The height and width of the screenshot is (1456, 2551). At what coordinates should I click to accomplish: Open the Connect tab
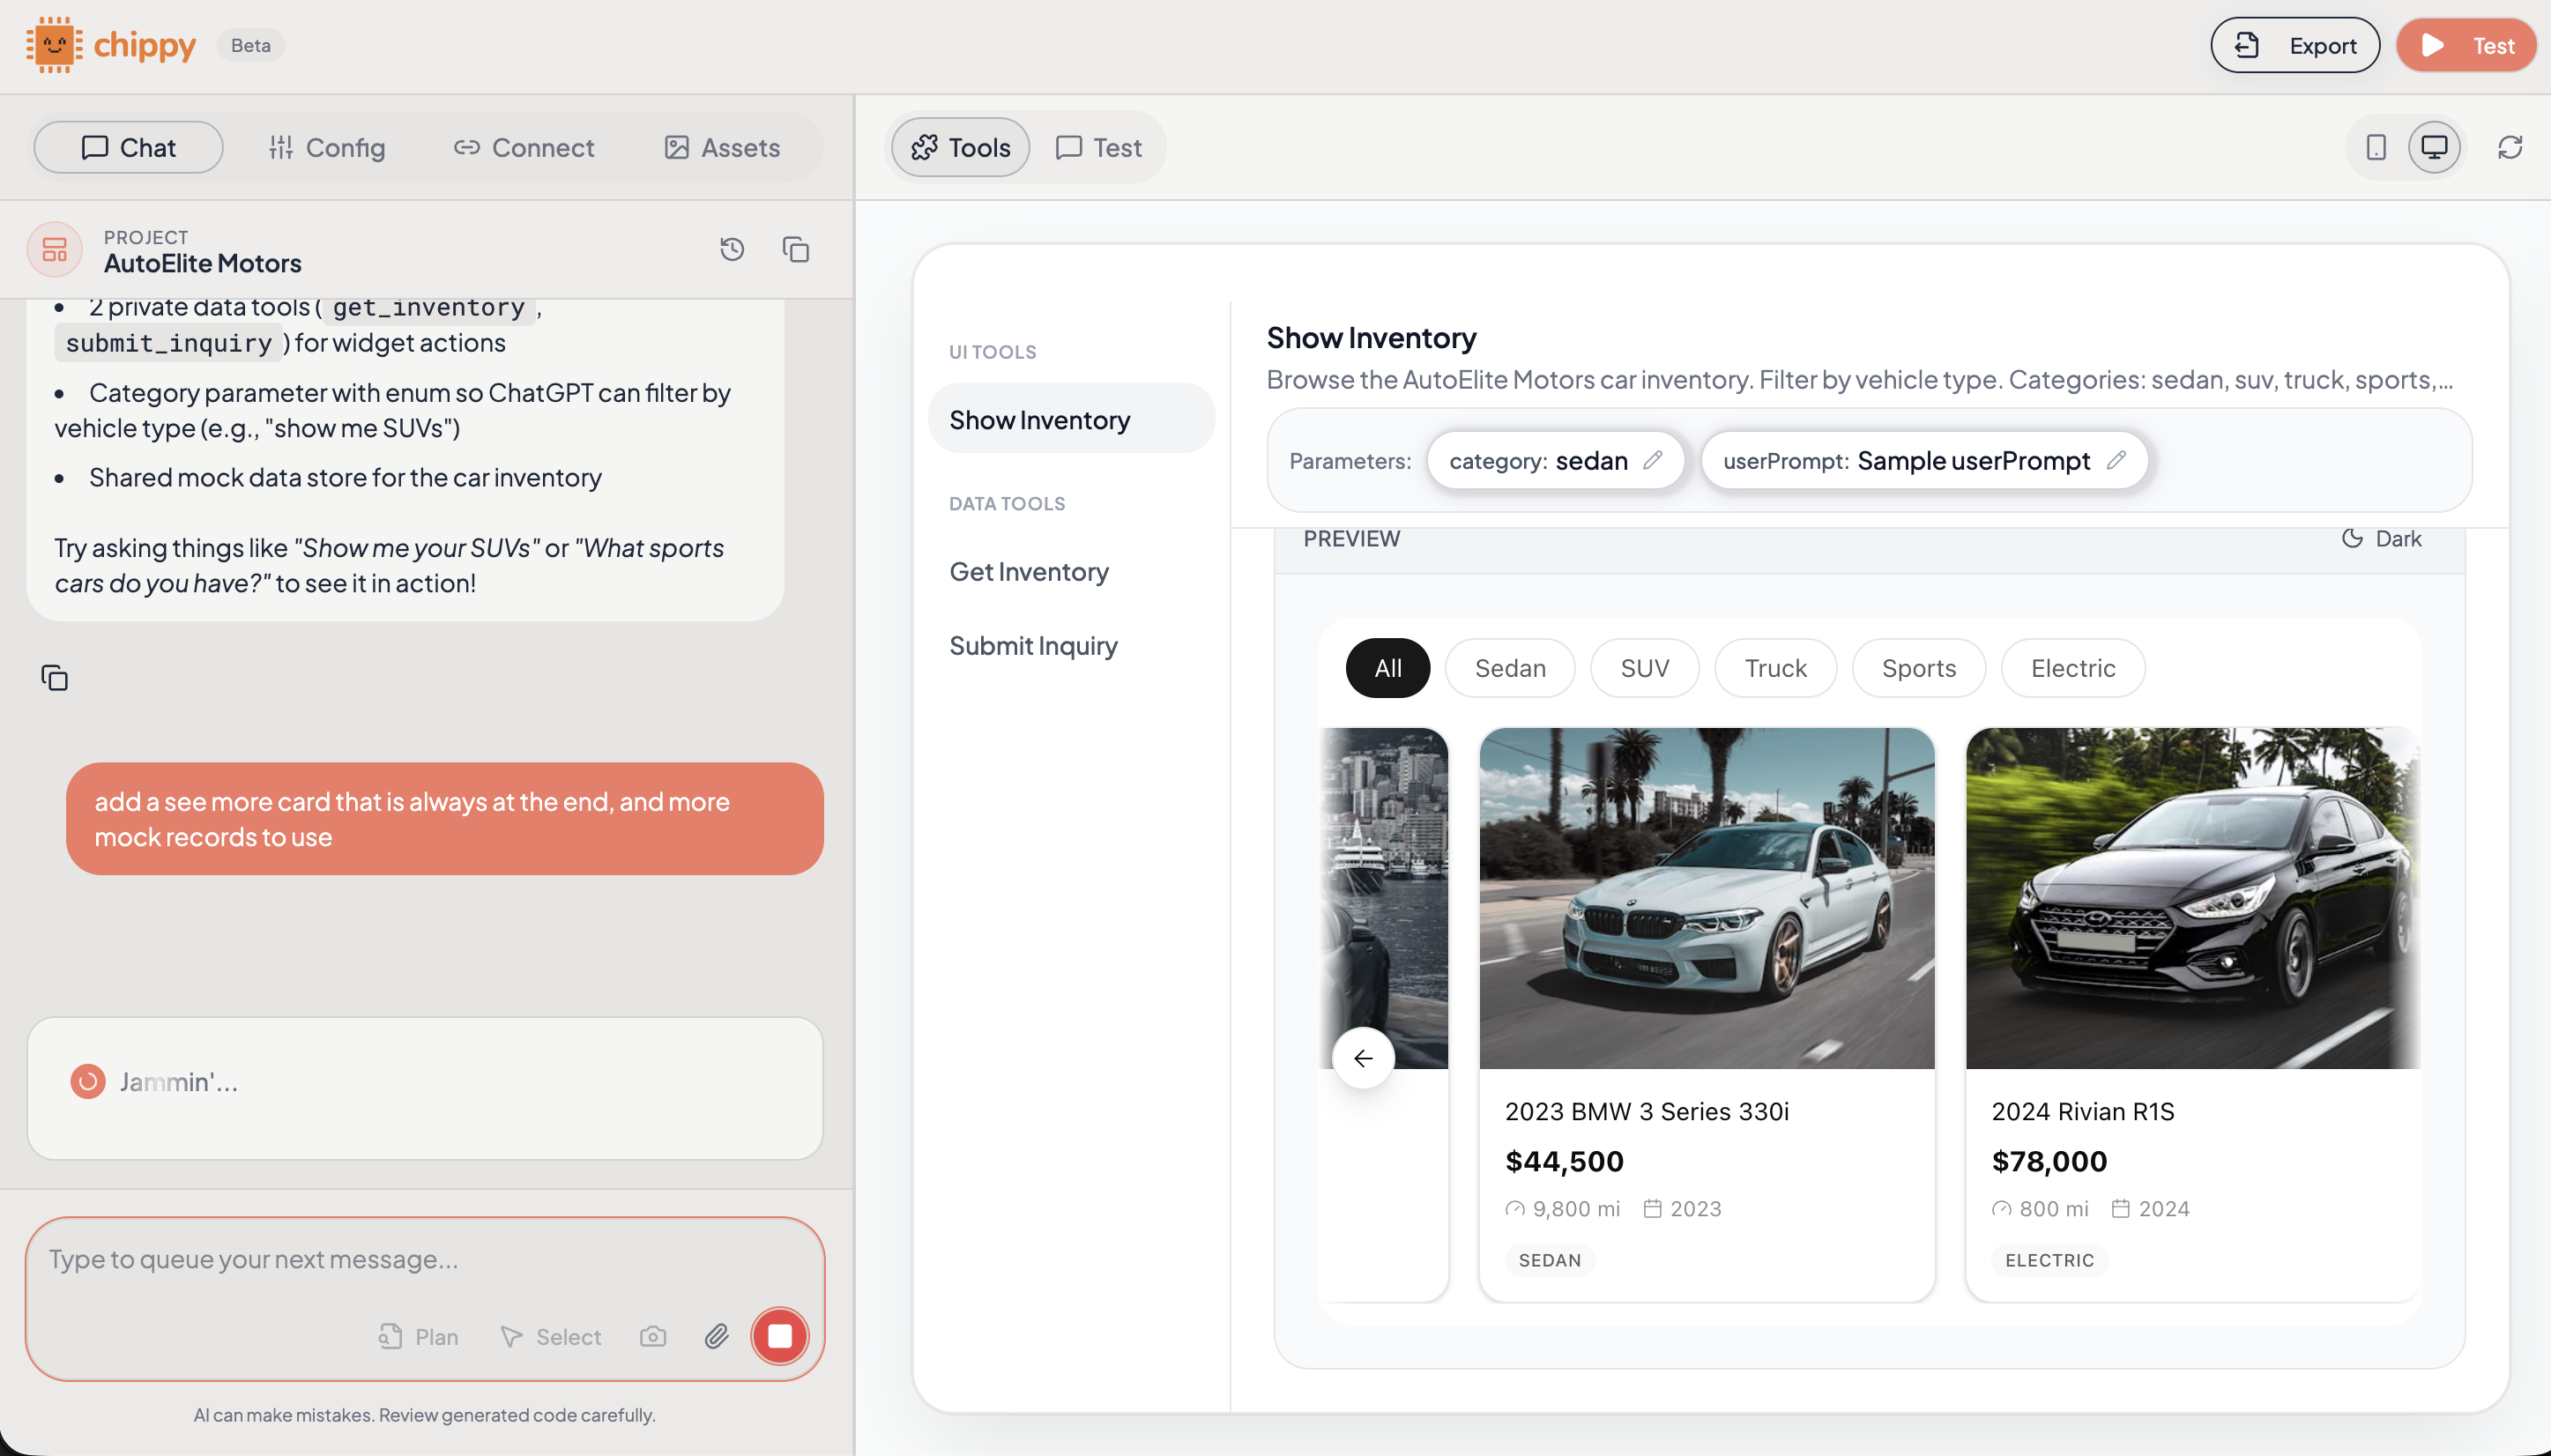coord(524,147)
